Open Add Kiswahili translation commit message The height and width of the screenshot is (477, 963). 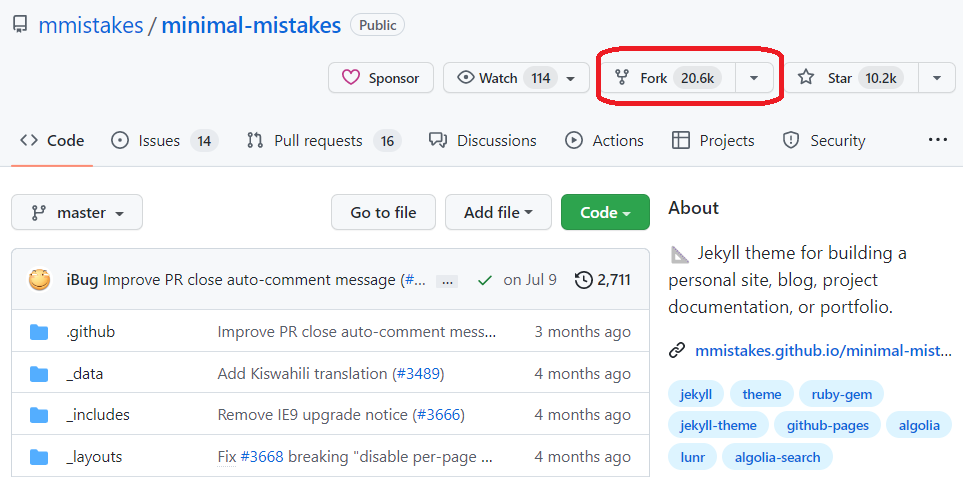[x=302, y=374]
